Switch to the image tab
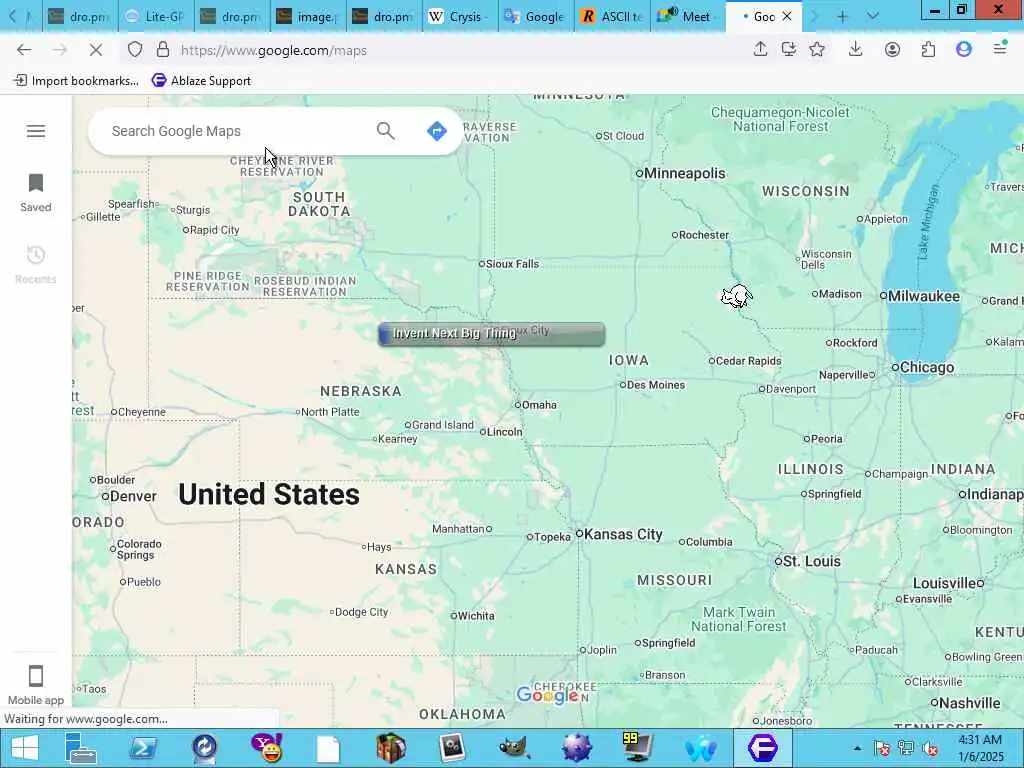The width and height of the screenshot is (1024, 768). 308,16
